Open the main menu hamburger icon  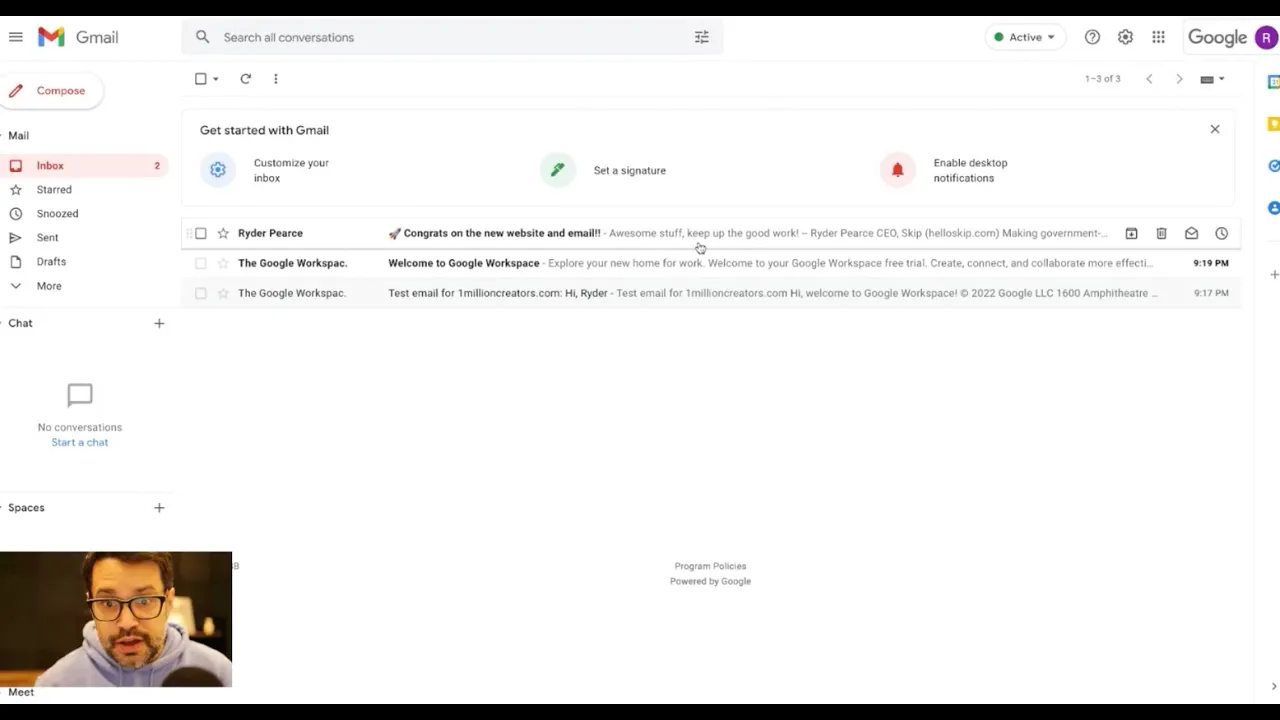[16, 37]
